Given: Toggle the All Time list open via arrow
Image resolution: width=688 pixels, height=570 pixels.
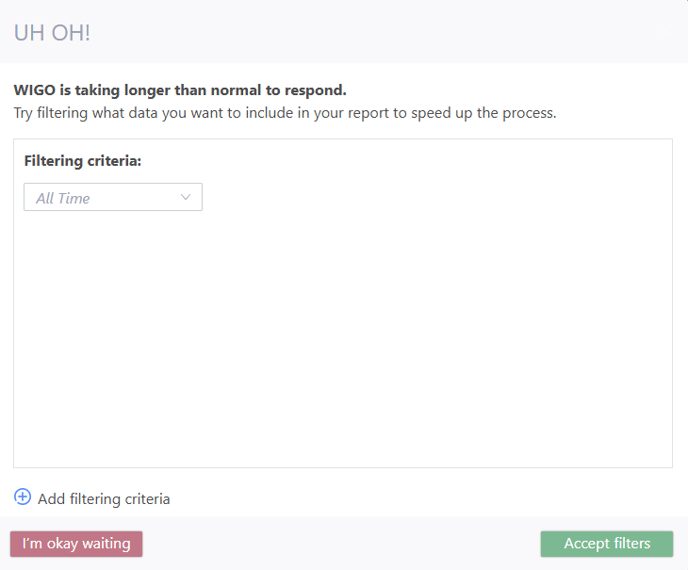Looking at the screenshot, I should tap(186, 197).
